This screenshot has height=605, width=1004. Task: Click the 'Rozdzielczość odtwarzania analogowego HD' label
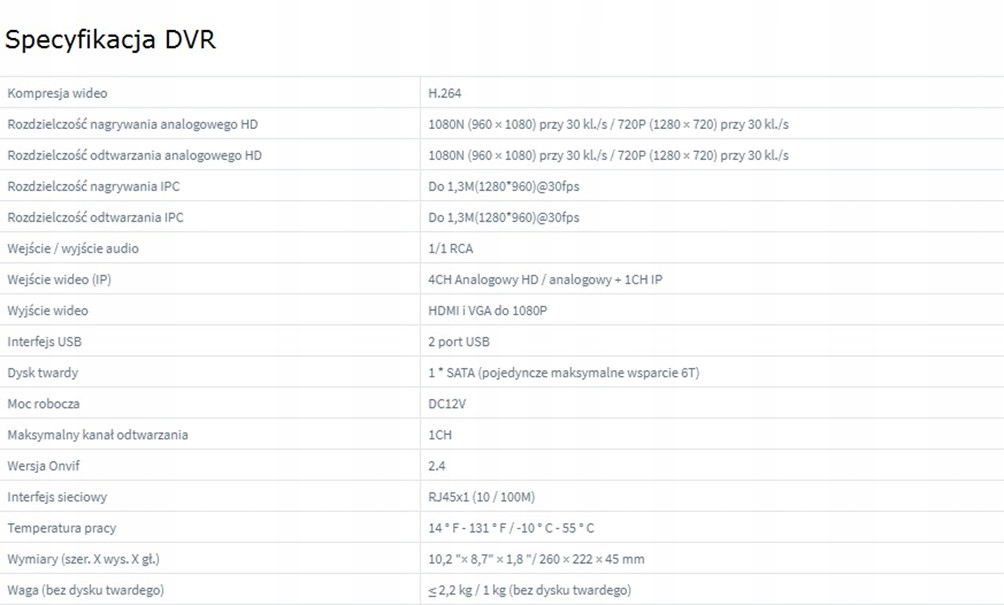pyautogui.click(x=134, y=155)
